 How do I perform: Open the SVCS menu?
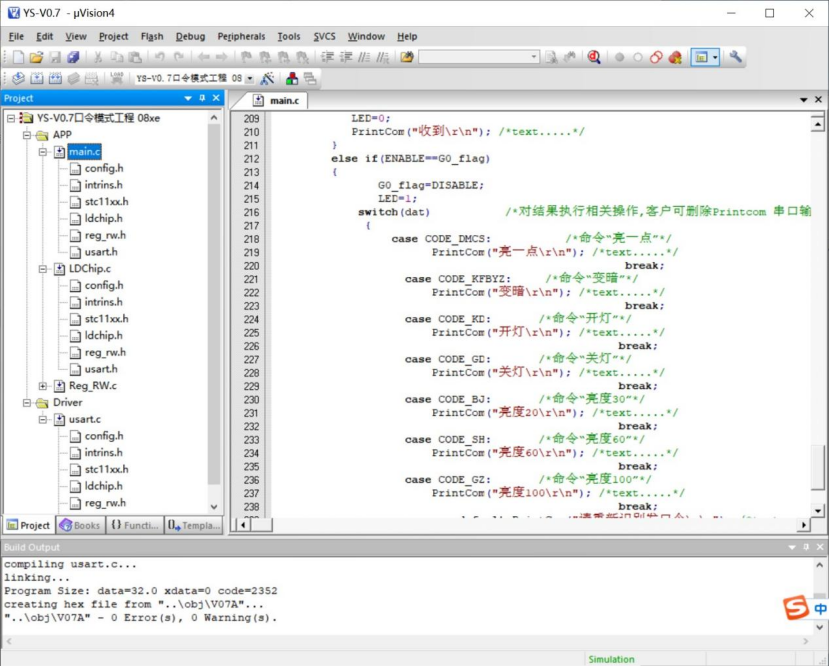click(x=324, y=37)
